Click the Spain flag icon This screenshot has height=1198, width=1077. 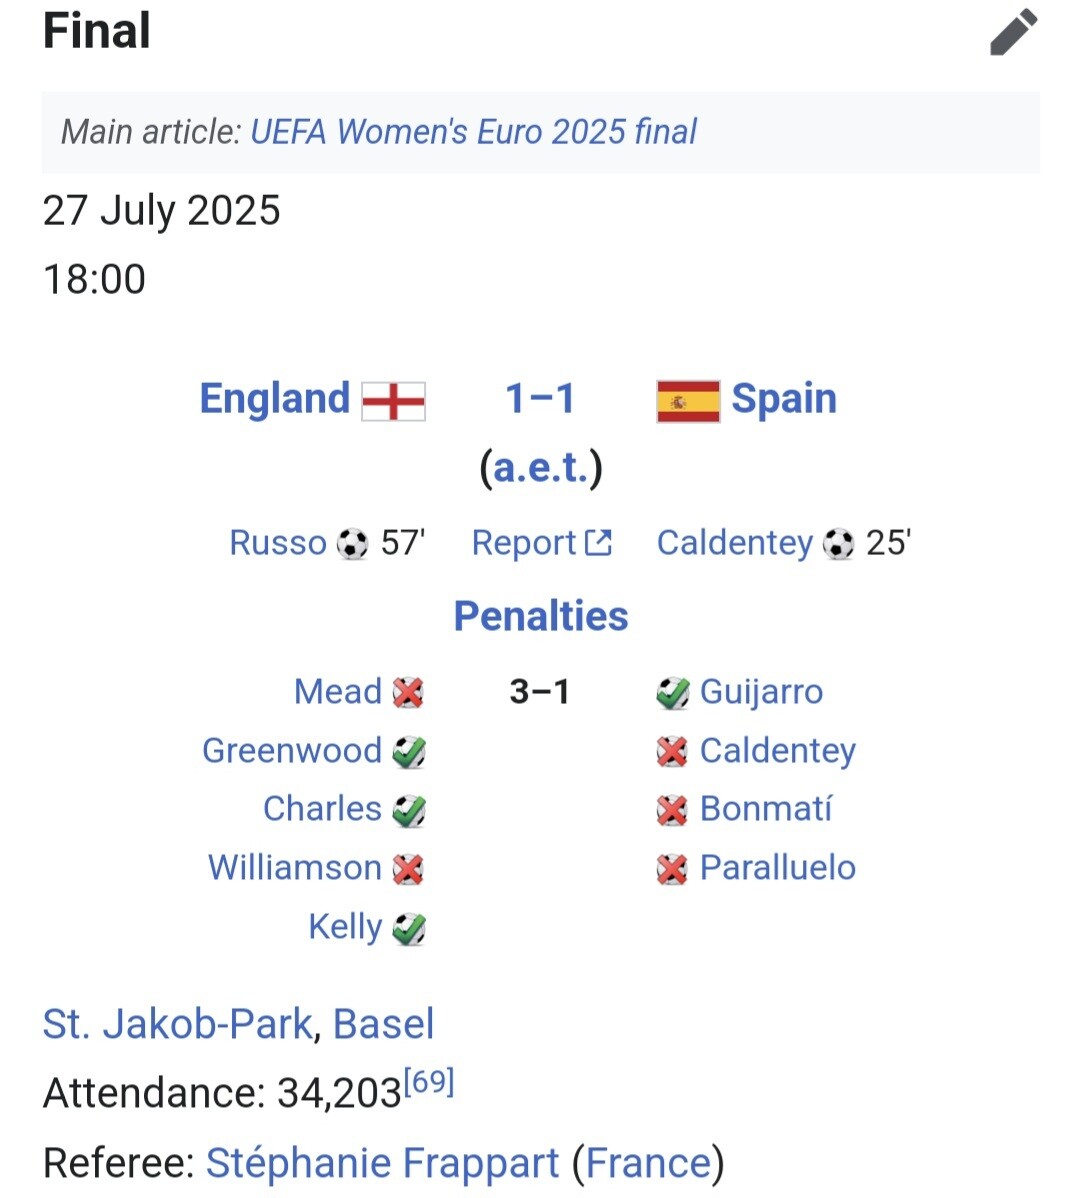point(688,401)
